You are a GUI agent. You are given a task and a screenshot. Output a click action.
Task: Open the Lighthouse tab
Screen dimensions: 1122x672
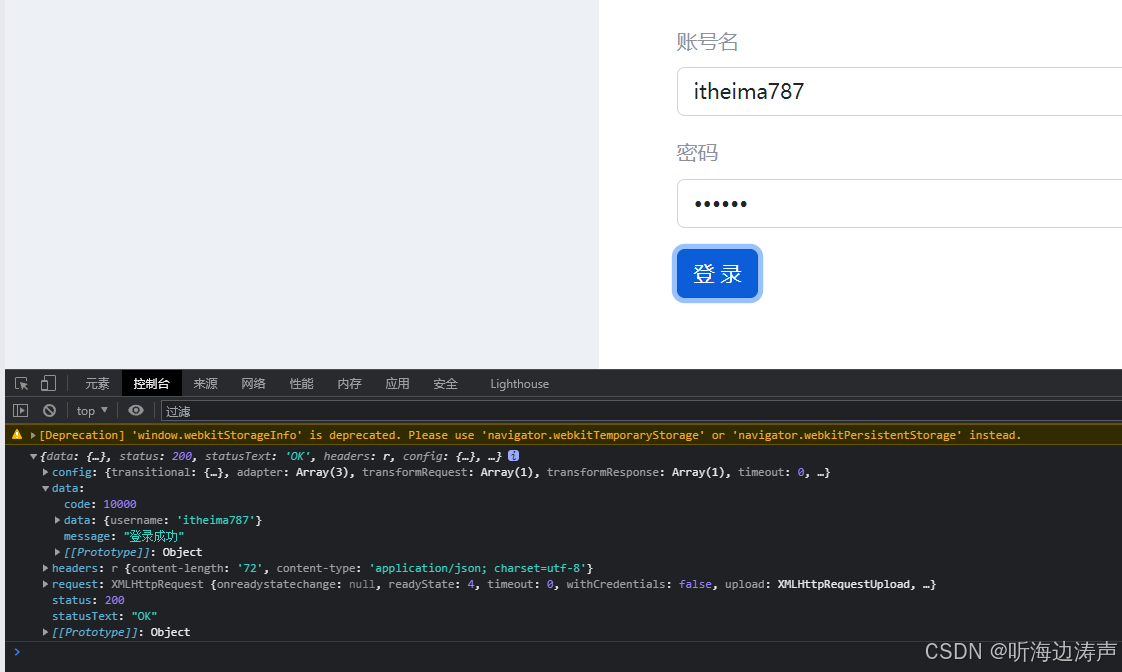519,384
